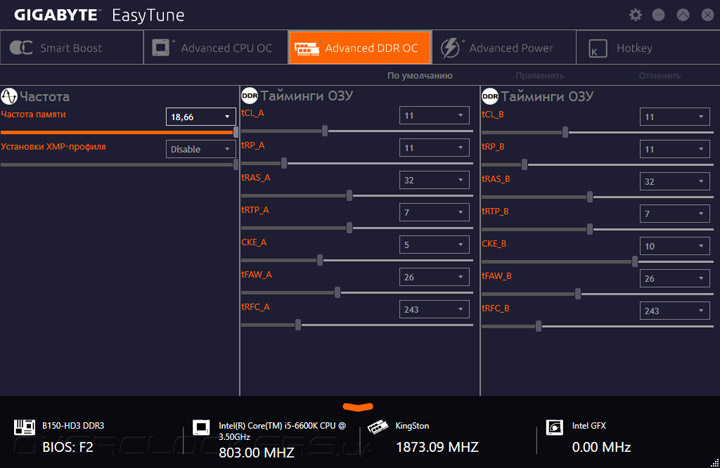Screen dimensions: 720x468
Task: Click the RAM module icon next to KingSton
Action: (x=377, y=427)
